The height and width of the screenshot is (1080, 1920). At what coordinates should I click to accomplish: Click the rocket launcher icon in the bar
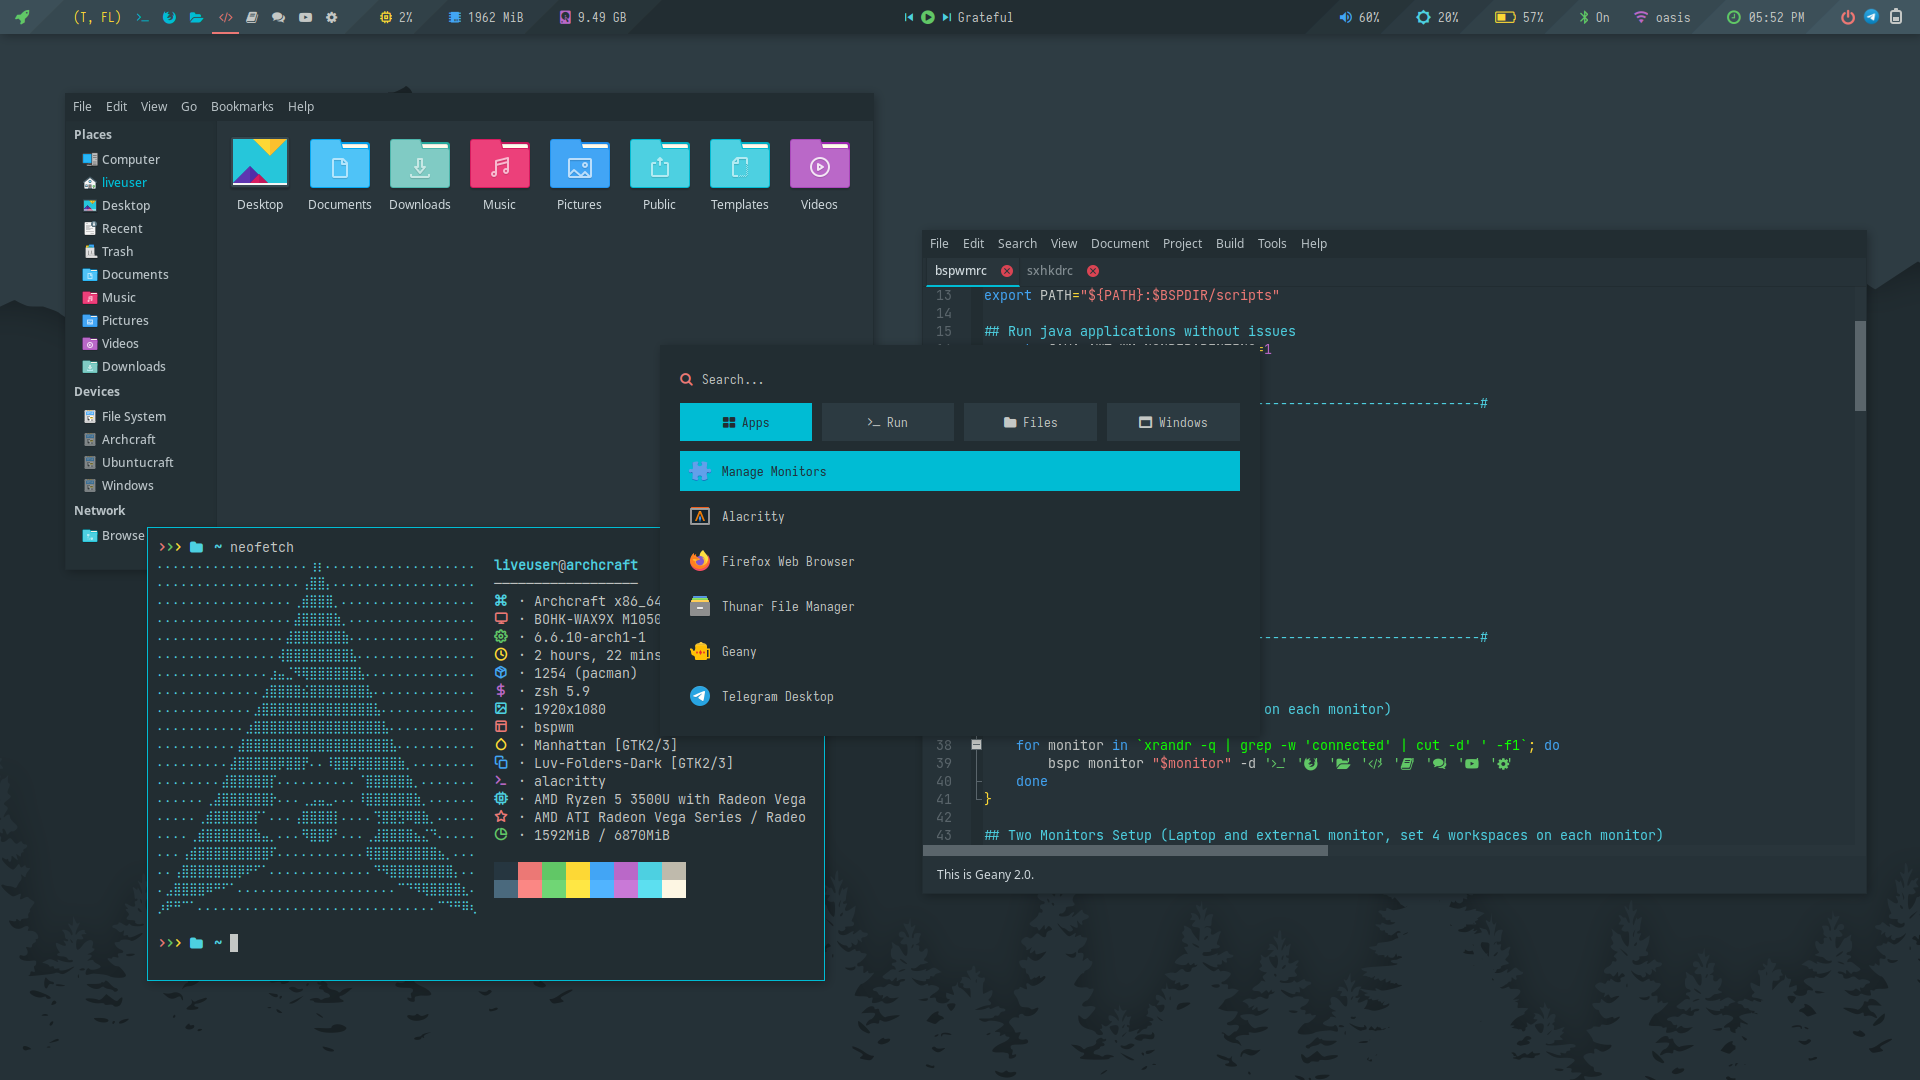pos(22,17)
